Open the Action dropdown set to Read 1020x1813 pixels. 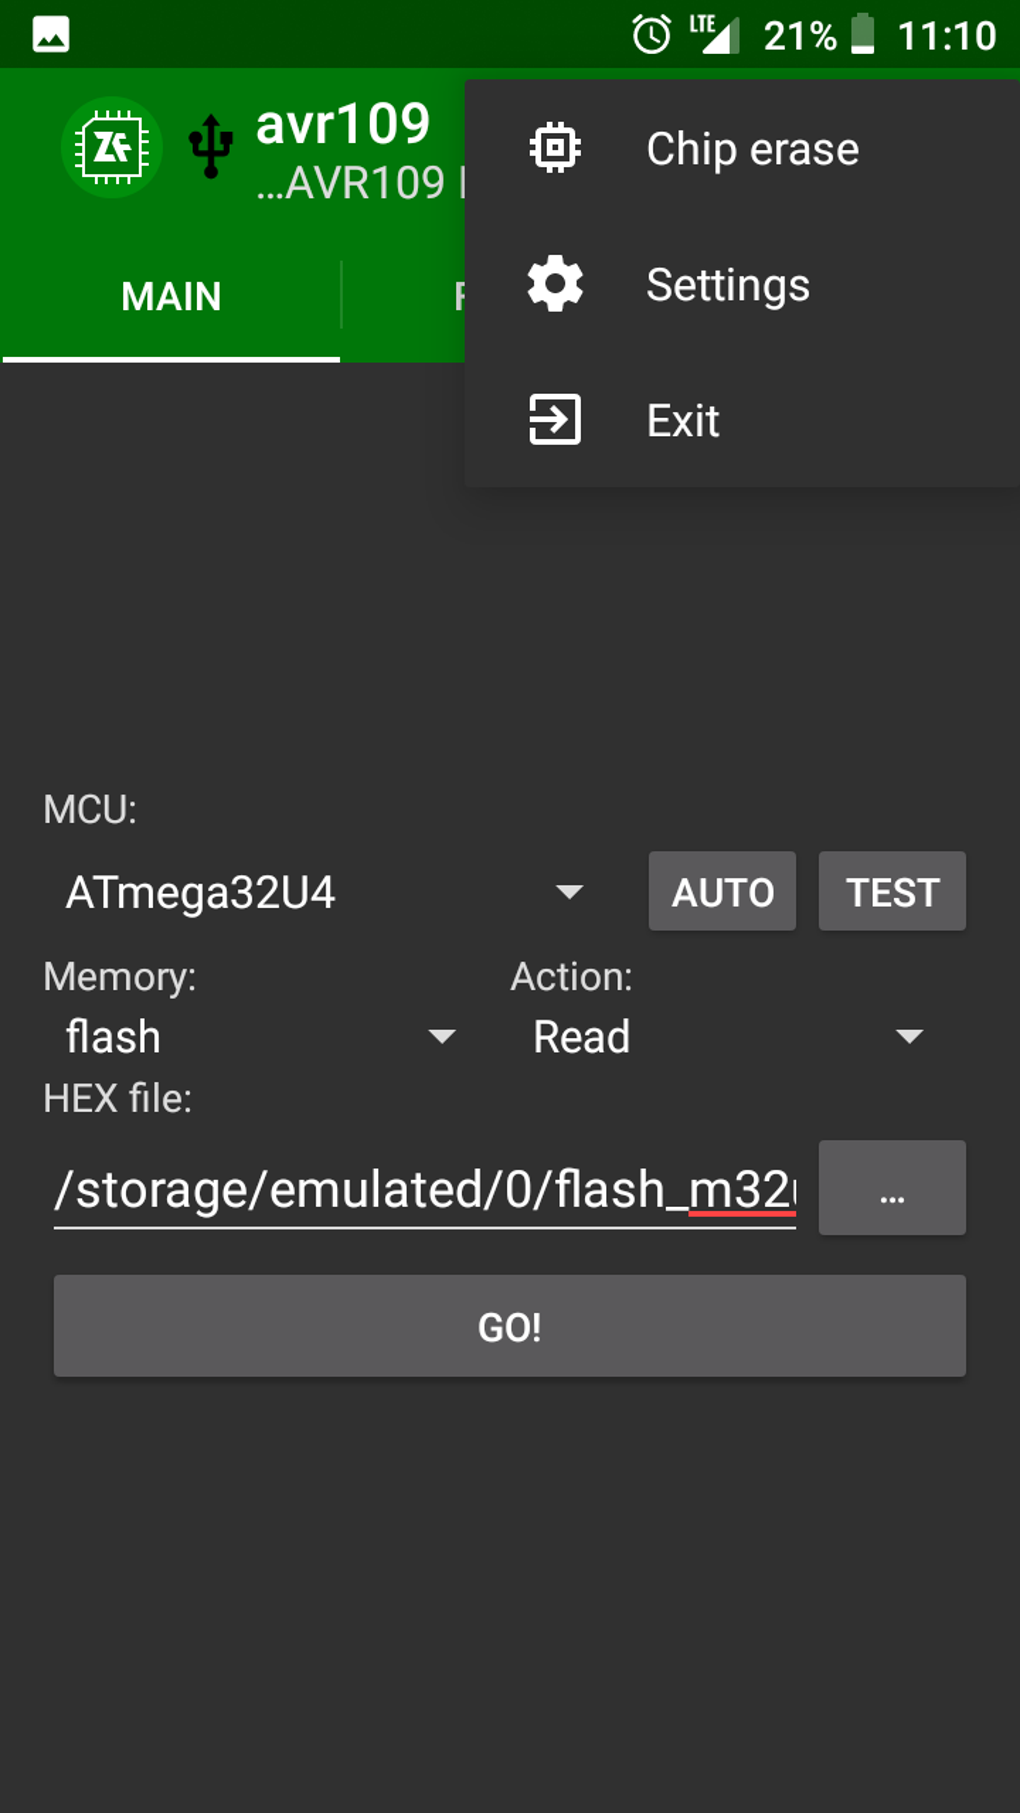(720, 1037)
